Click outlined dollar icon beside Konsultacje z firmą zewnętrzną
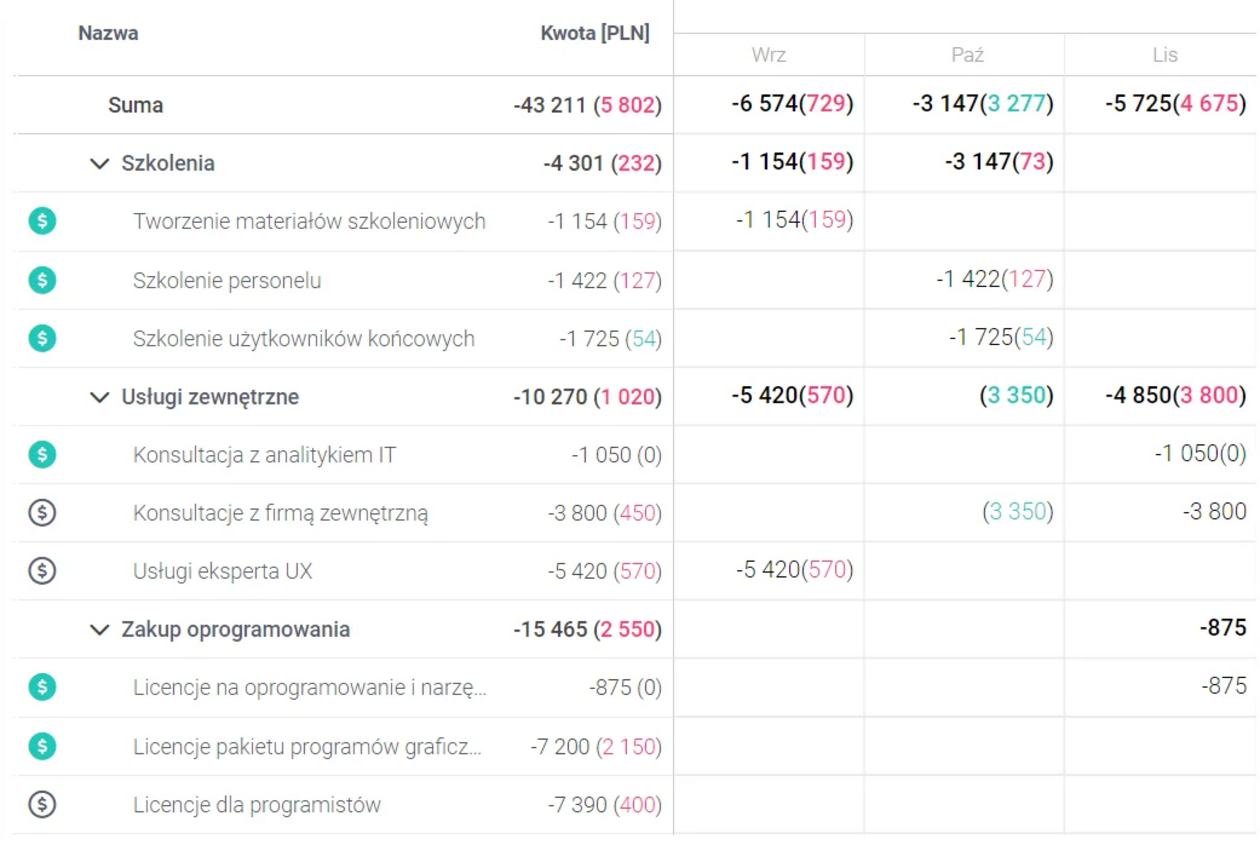Screen dimensions: 1260x862 [42, 513]
